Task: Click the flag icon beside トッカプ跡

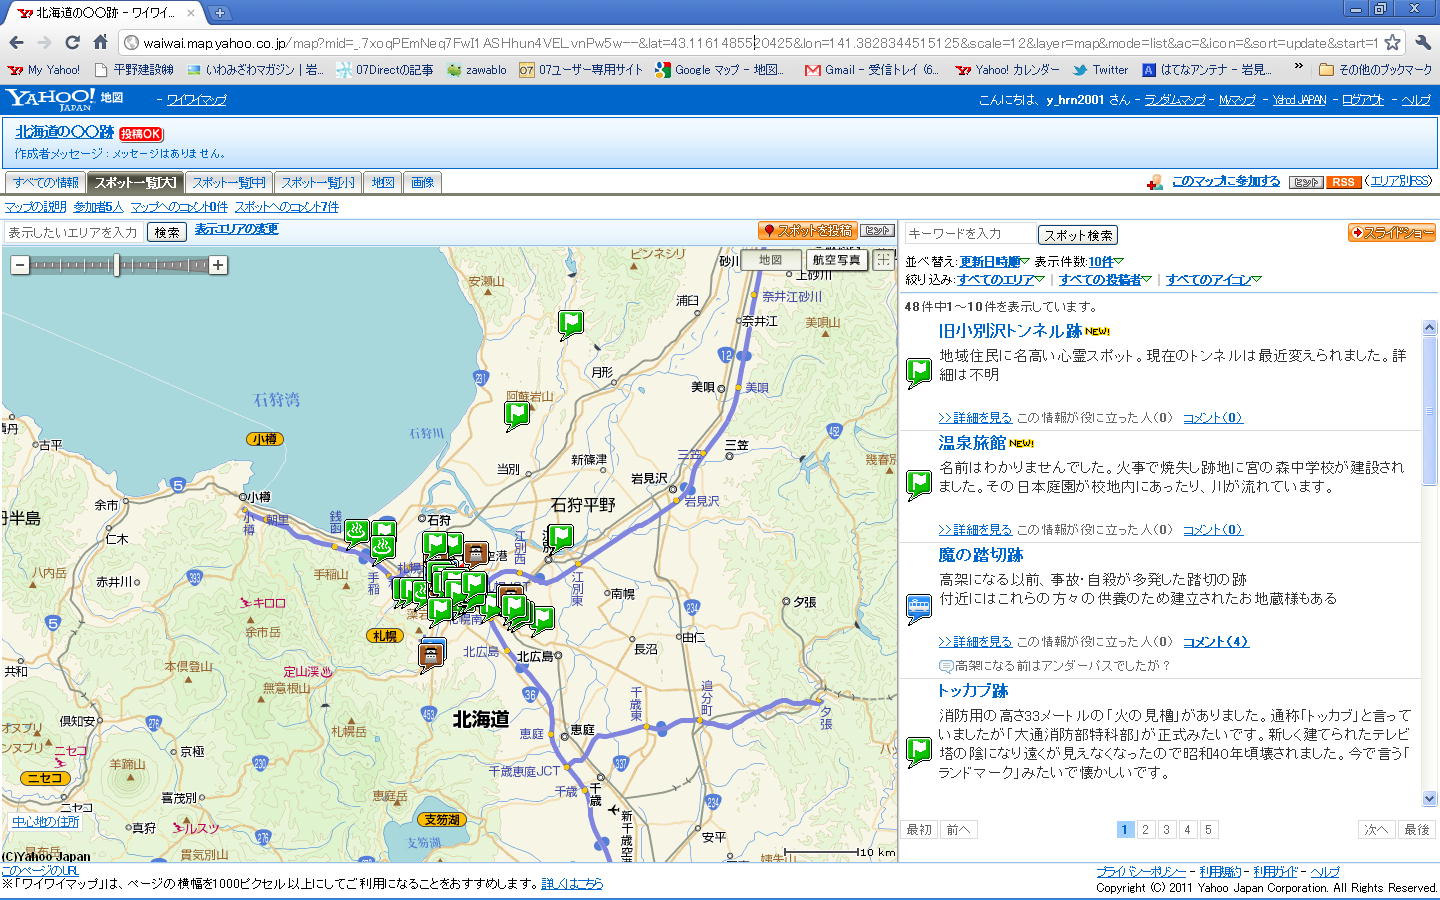Action: coord(918,751)
